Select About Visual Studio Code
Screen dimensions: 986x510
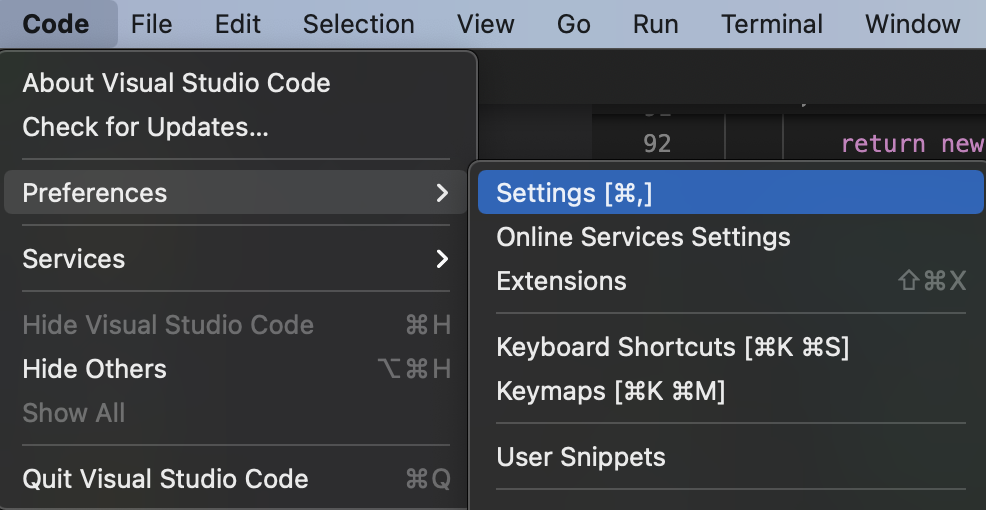pos(235,83)
